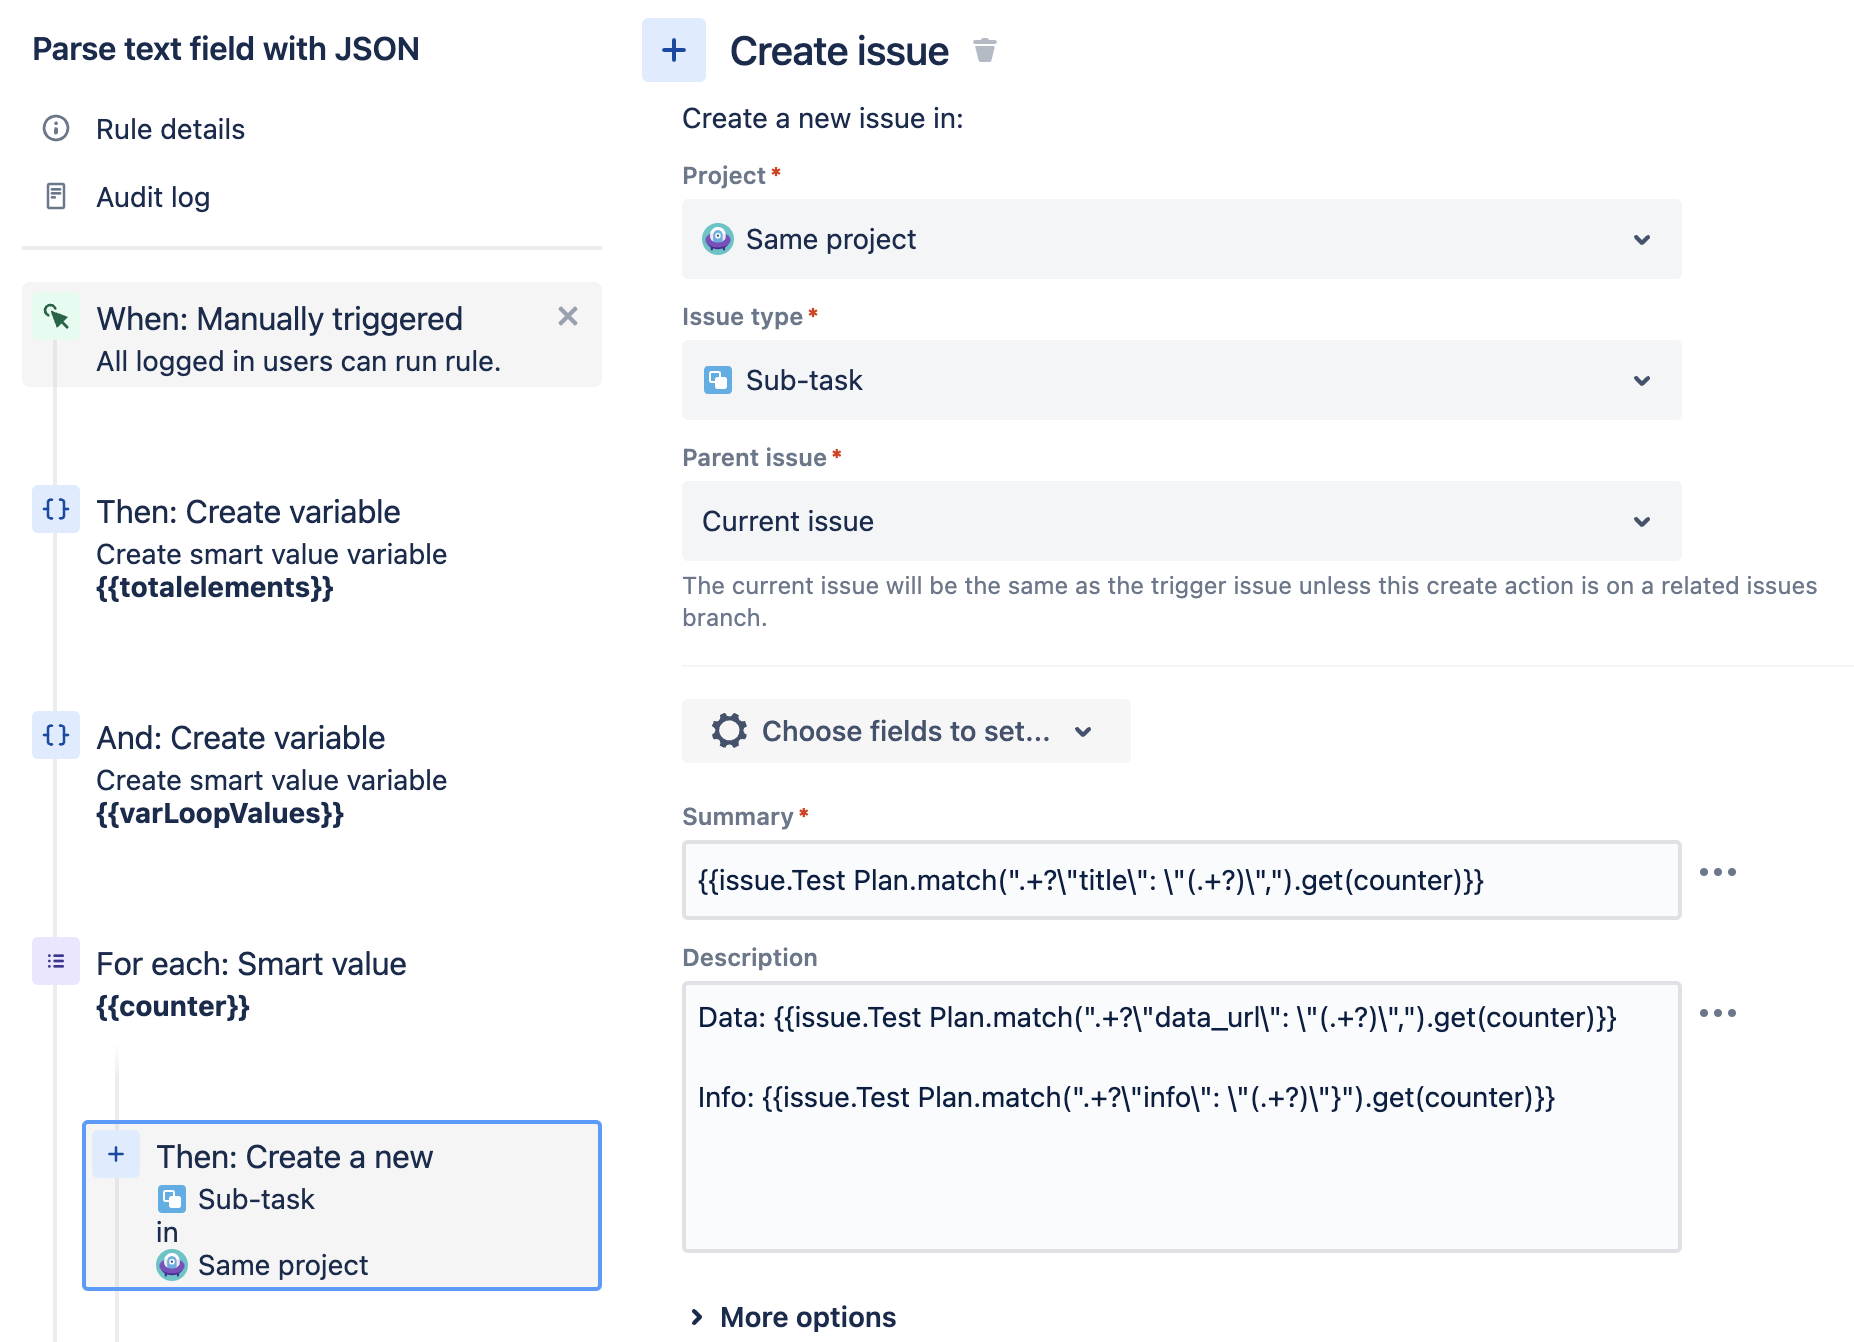Image resolution: width=1854 pixels, height=1342 pixels.
Task: Click the Audit log document icon
Action: click(x=56, y=196)
